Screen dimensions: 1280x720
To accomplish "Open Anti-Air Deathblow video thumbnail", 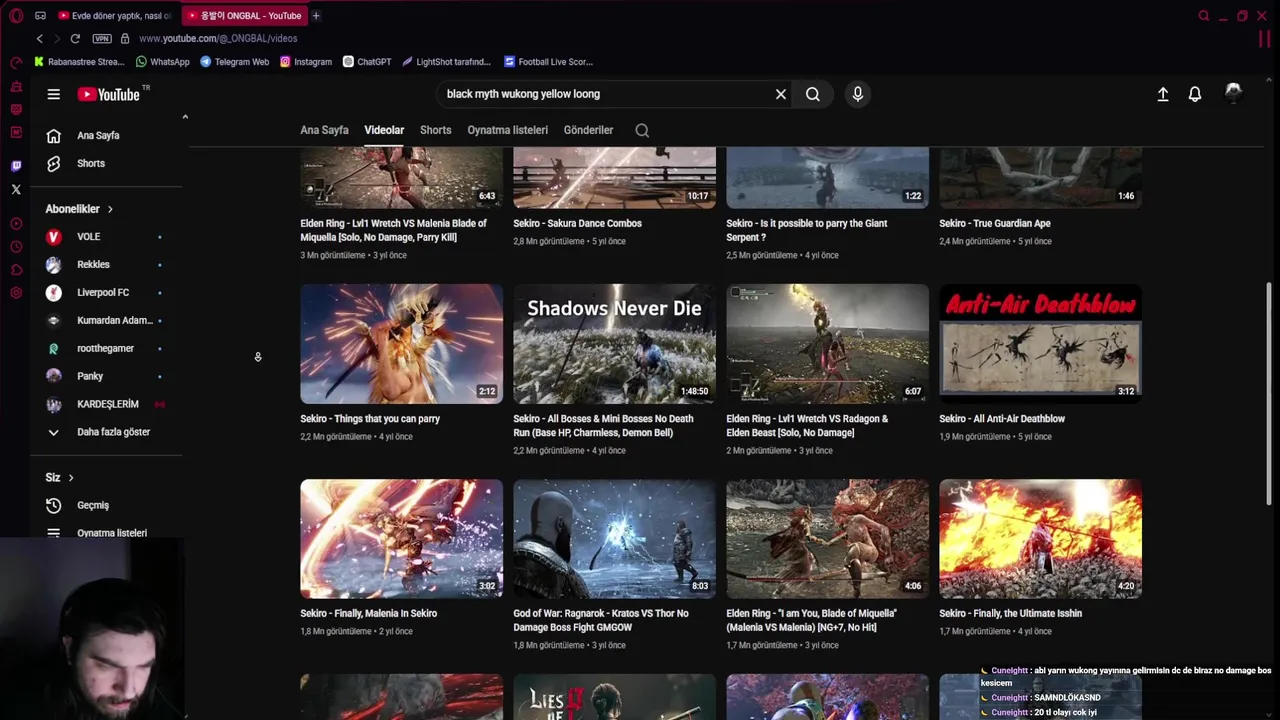I will [1040, 344].
